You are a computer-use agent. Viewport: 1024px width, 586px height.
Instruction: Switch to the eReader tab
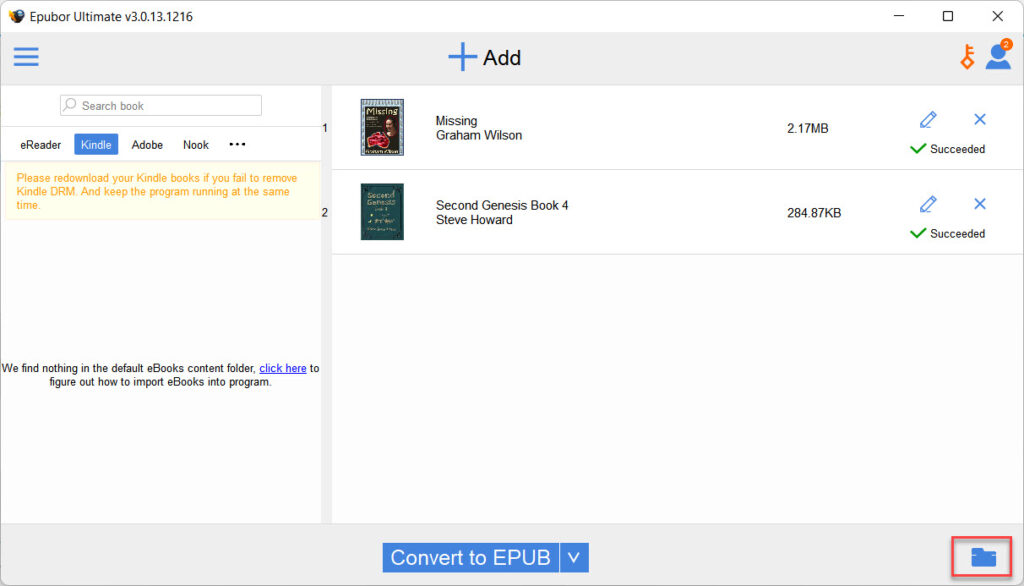pos(40,145)
